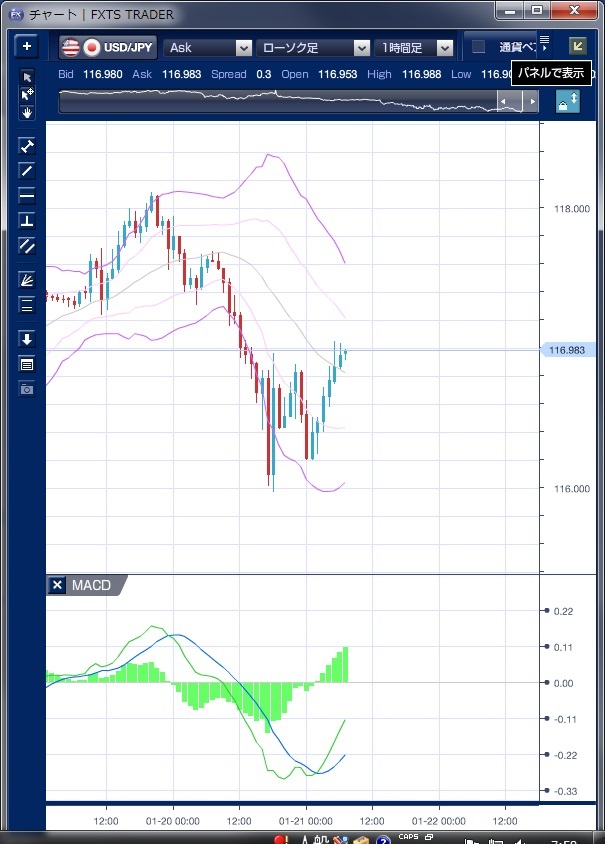
Task: Select the arrow pointer tool
Action: 27,77
